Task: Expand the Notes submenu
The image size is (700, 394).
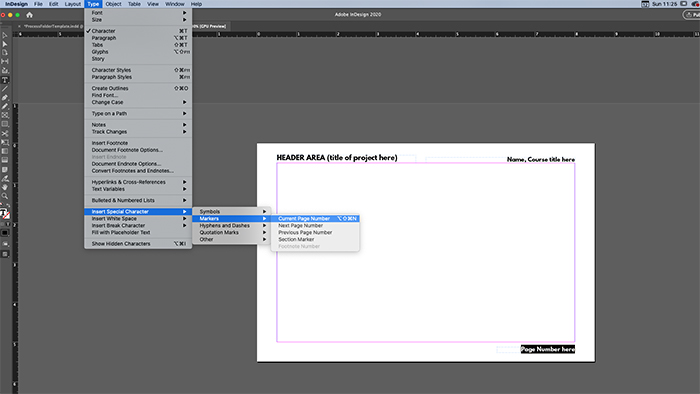Action: [138, 125]
